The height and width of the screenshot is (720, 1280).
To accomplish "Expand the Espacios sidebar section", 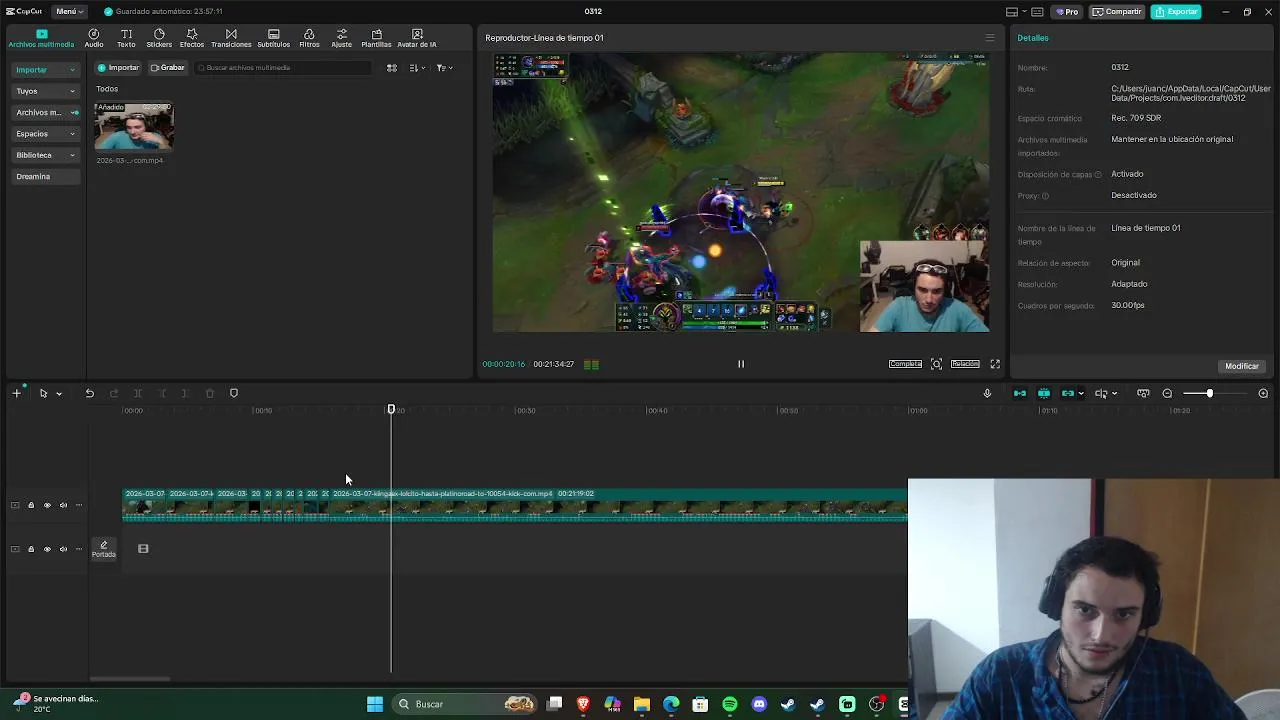I will click(x=45, y=133).
